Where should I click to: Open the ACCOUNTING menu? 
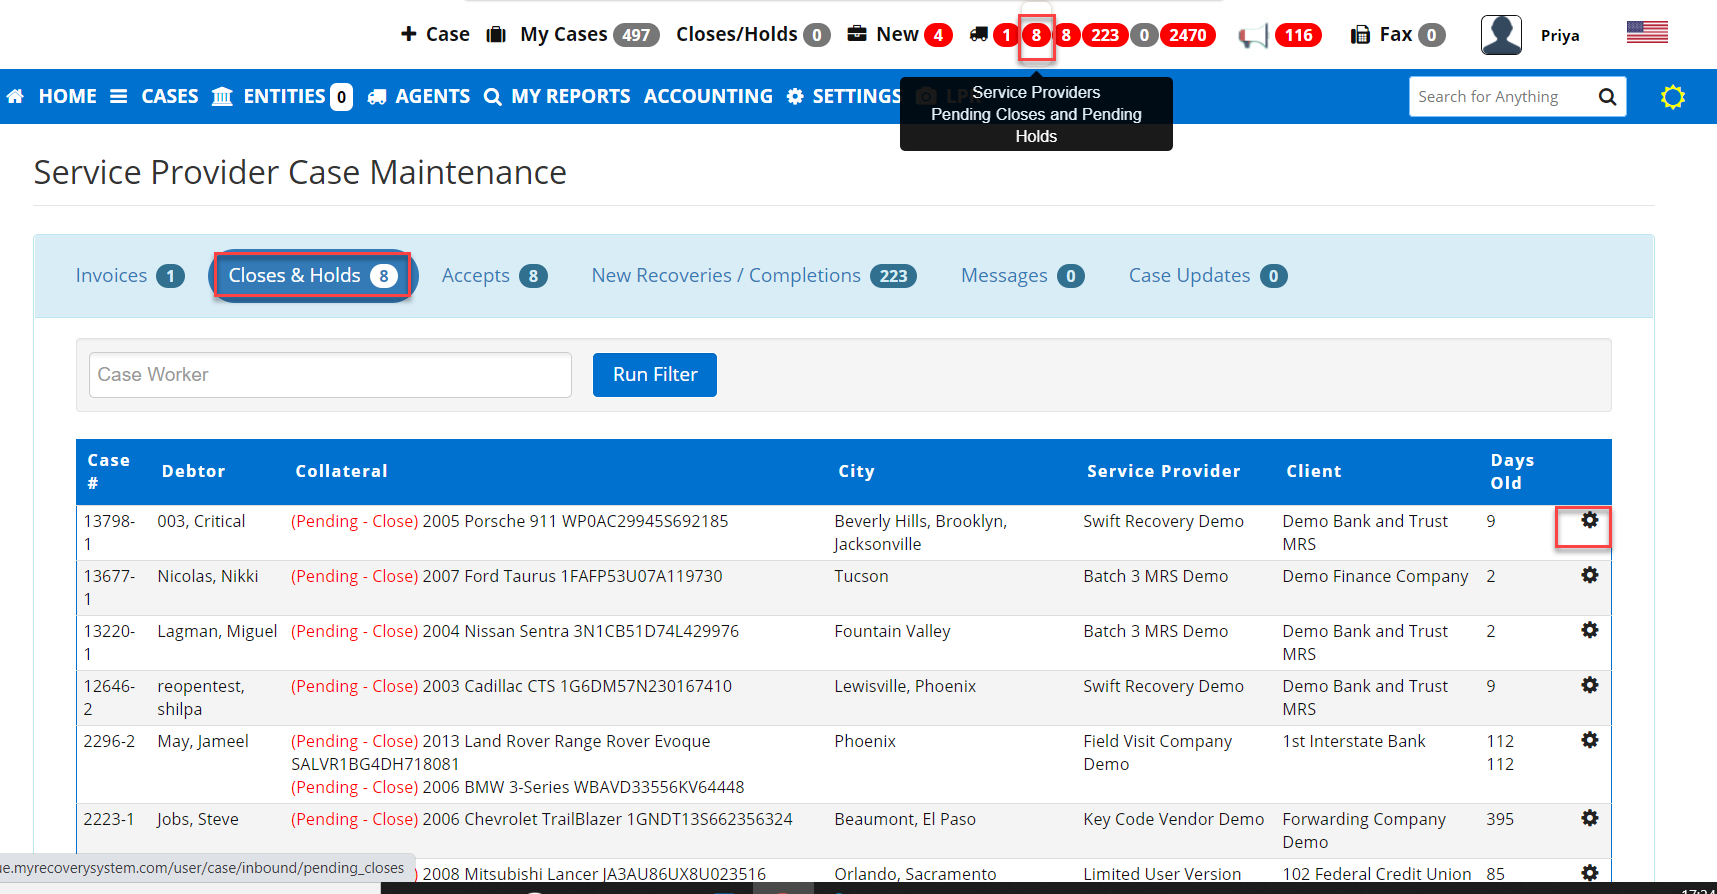708,96
